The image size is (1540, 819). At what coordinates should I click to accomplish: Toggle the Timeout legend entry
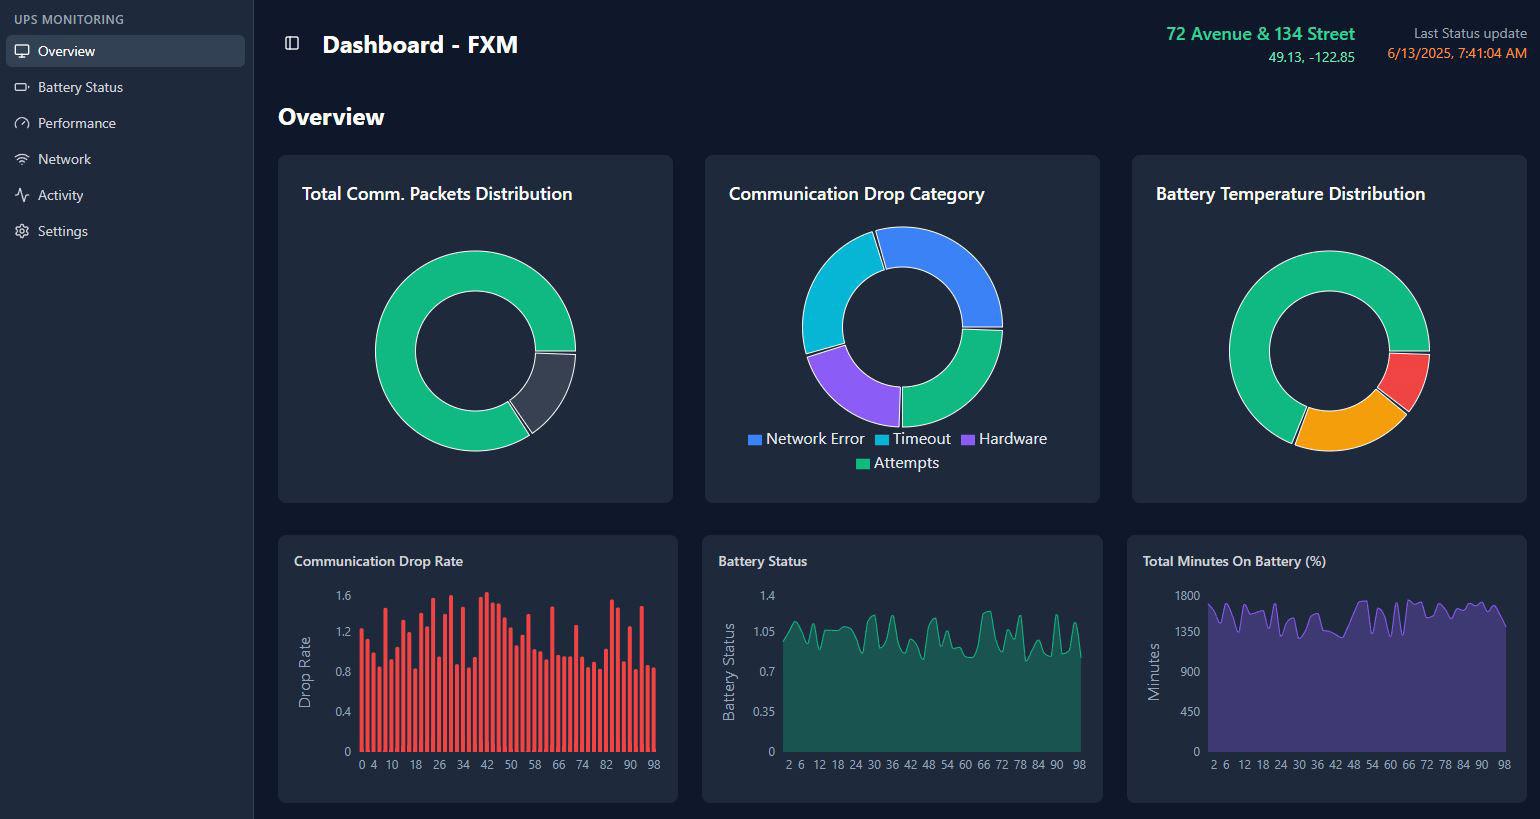[913, 439]
